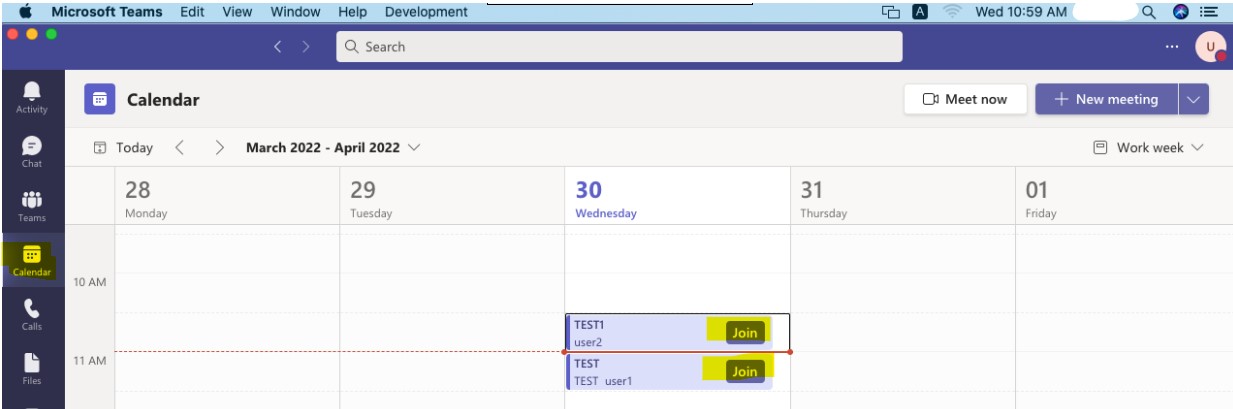Screen dimensions: 1233x409
Task: Go to previous week with left chevron
Action: pos(180,147)
